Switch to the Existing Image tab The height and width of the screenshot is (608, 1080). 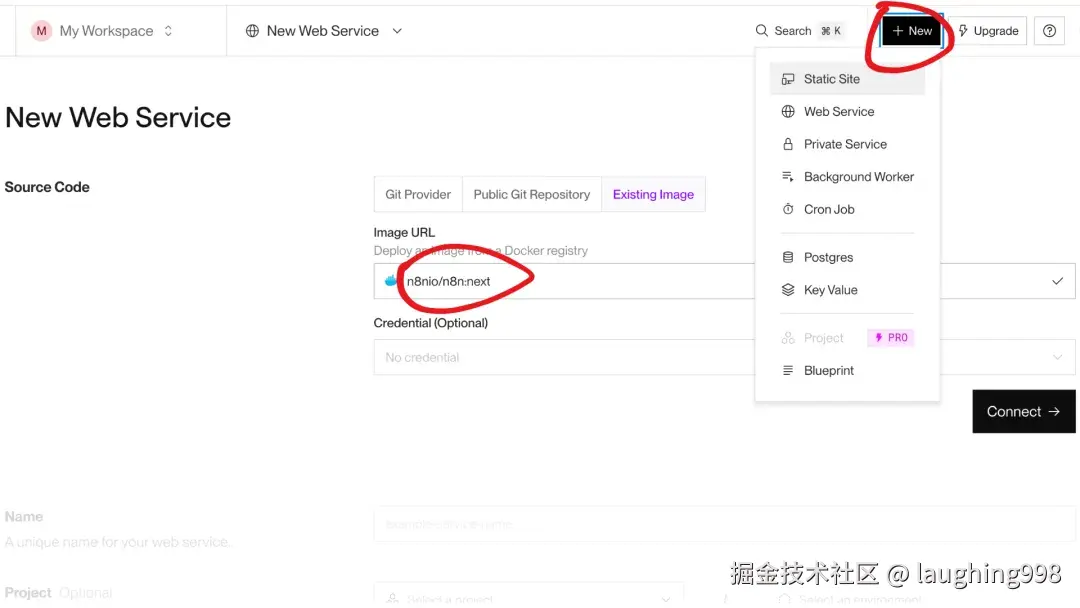[653, 195]
